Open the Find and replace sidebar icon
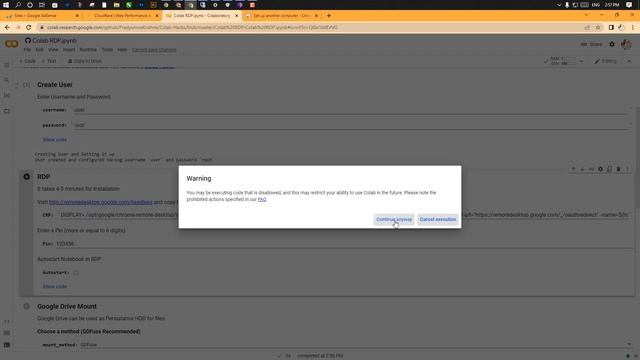Viewport: 640px width, 360px height. pyautogui.click(x=7, y=80)
